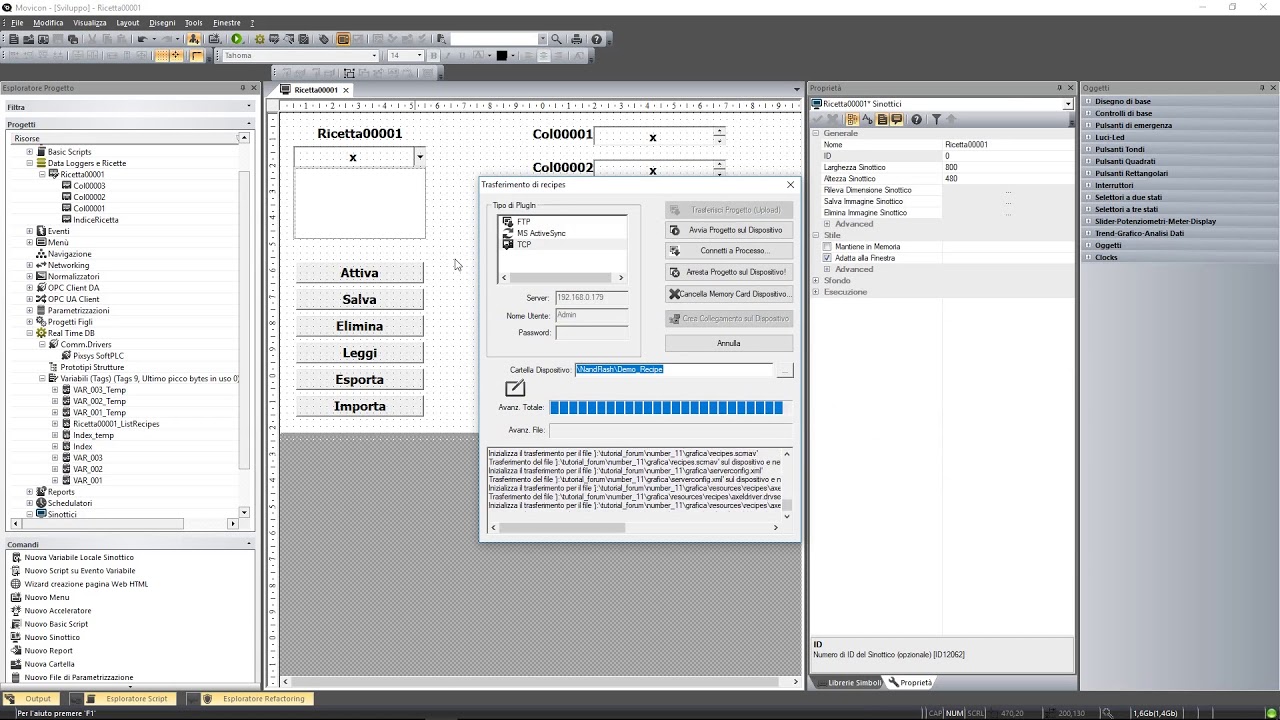1280x720 pixels.
Task: Switch to Librerie Simboli tab
Action: coord(848,683)
